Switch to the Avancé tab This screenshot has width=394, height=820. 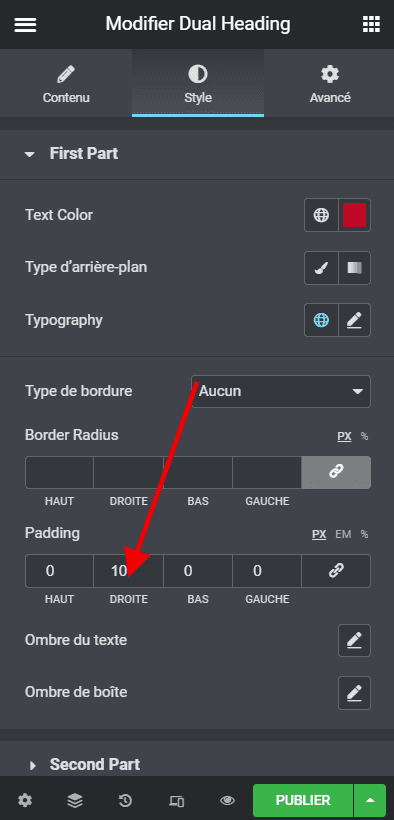pos(330,83)
